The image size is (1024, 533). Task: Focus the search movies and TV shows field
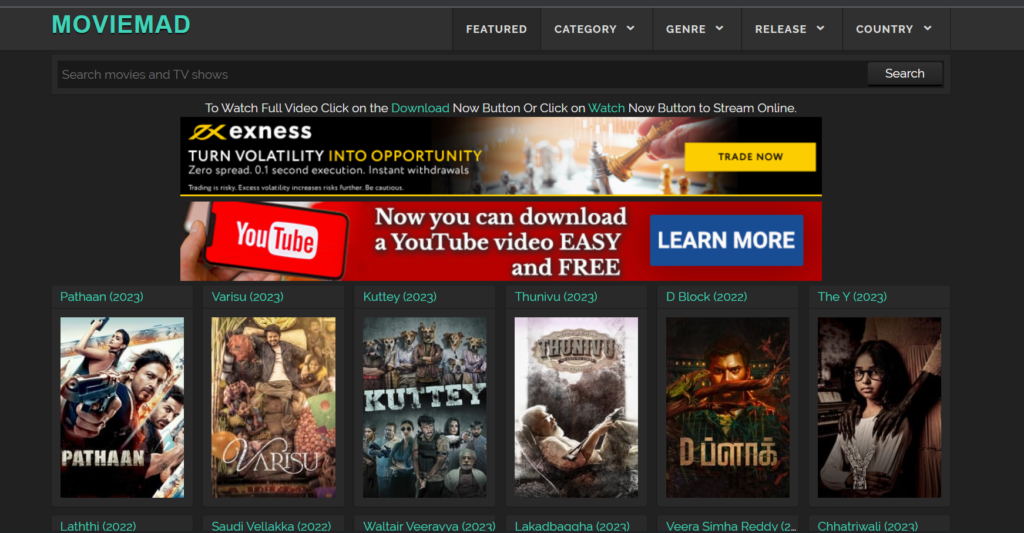coord(462,74)
